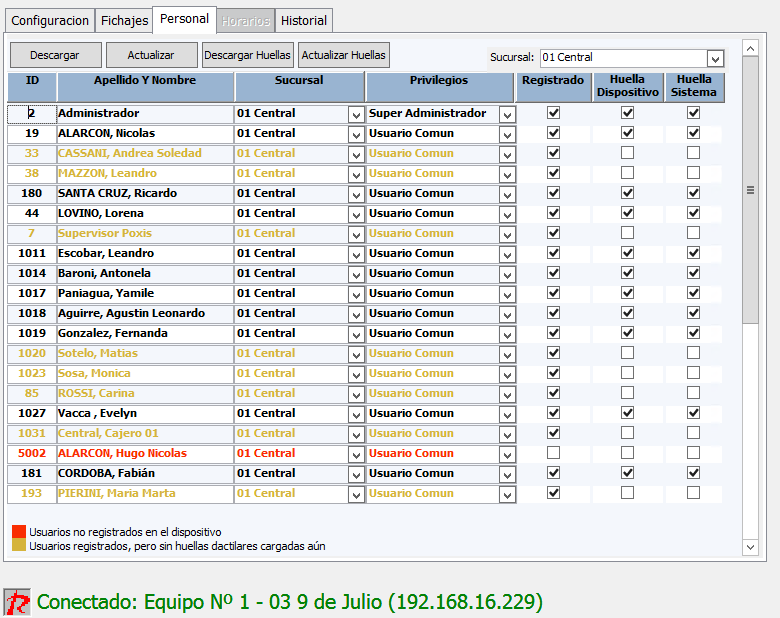Click the name field of Escobar, Leandro
The height and width of the screenshot is (618, 780).
tap(145, 253)
